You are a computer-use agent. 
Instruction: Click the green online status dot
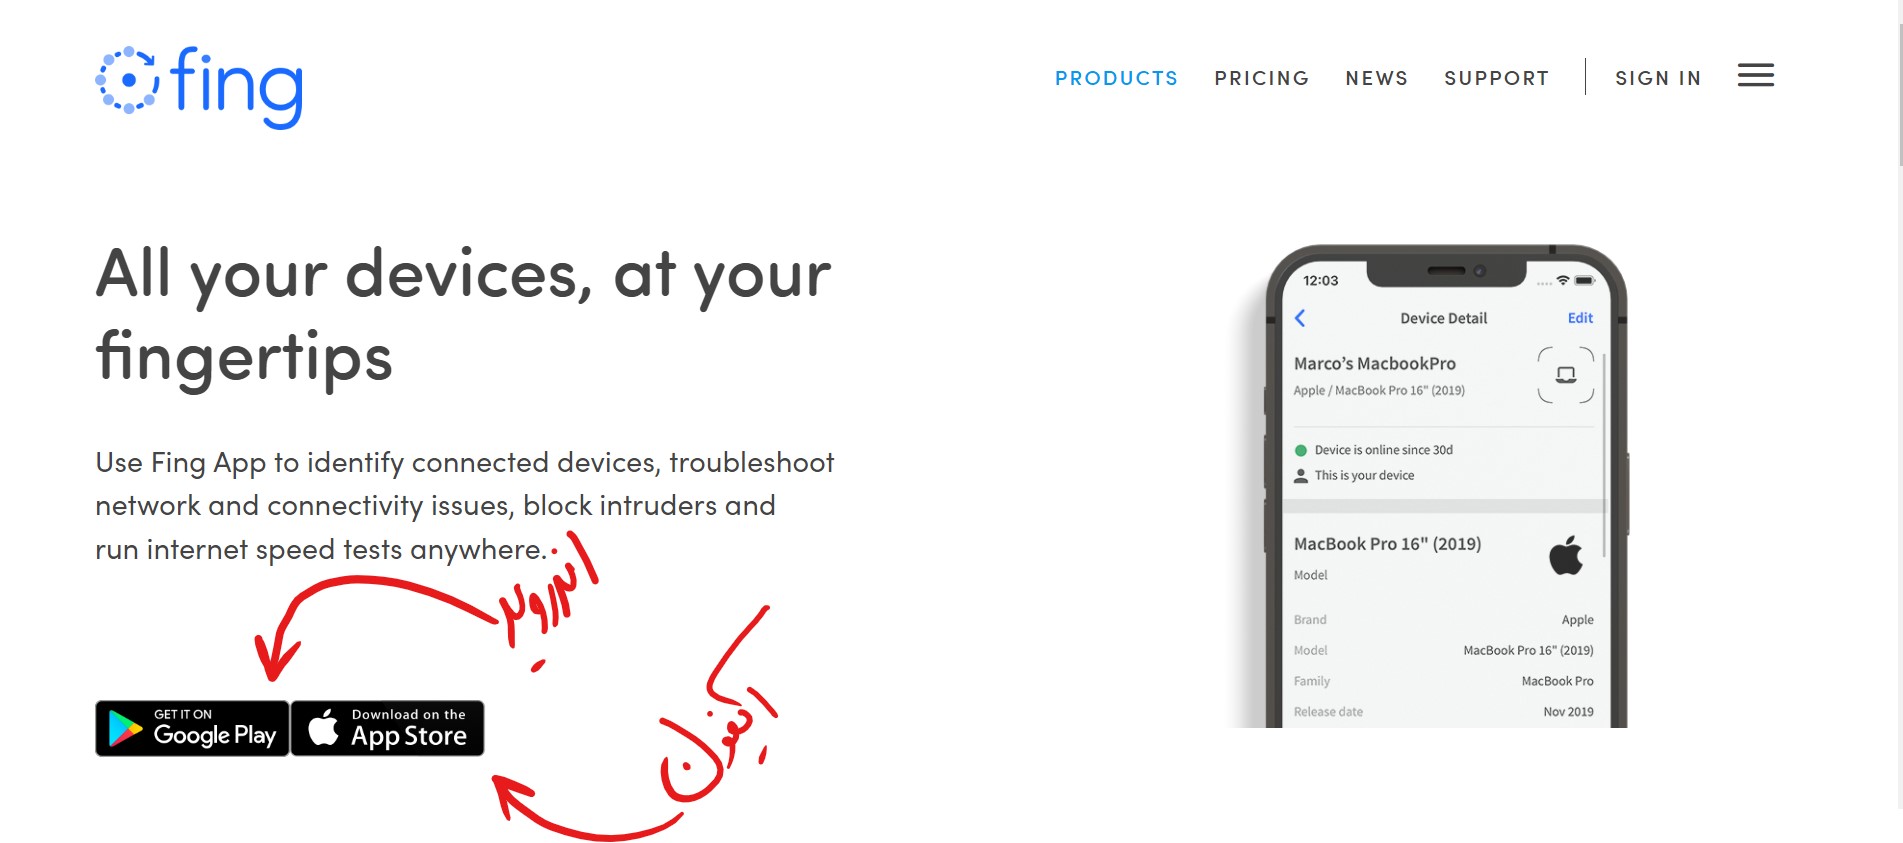pyautogui.click(x=1301, y=450)
